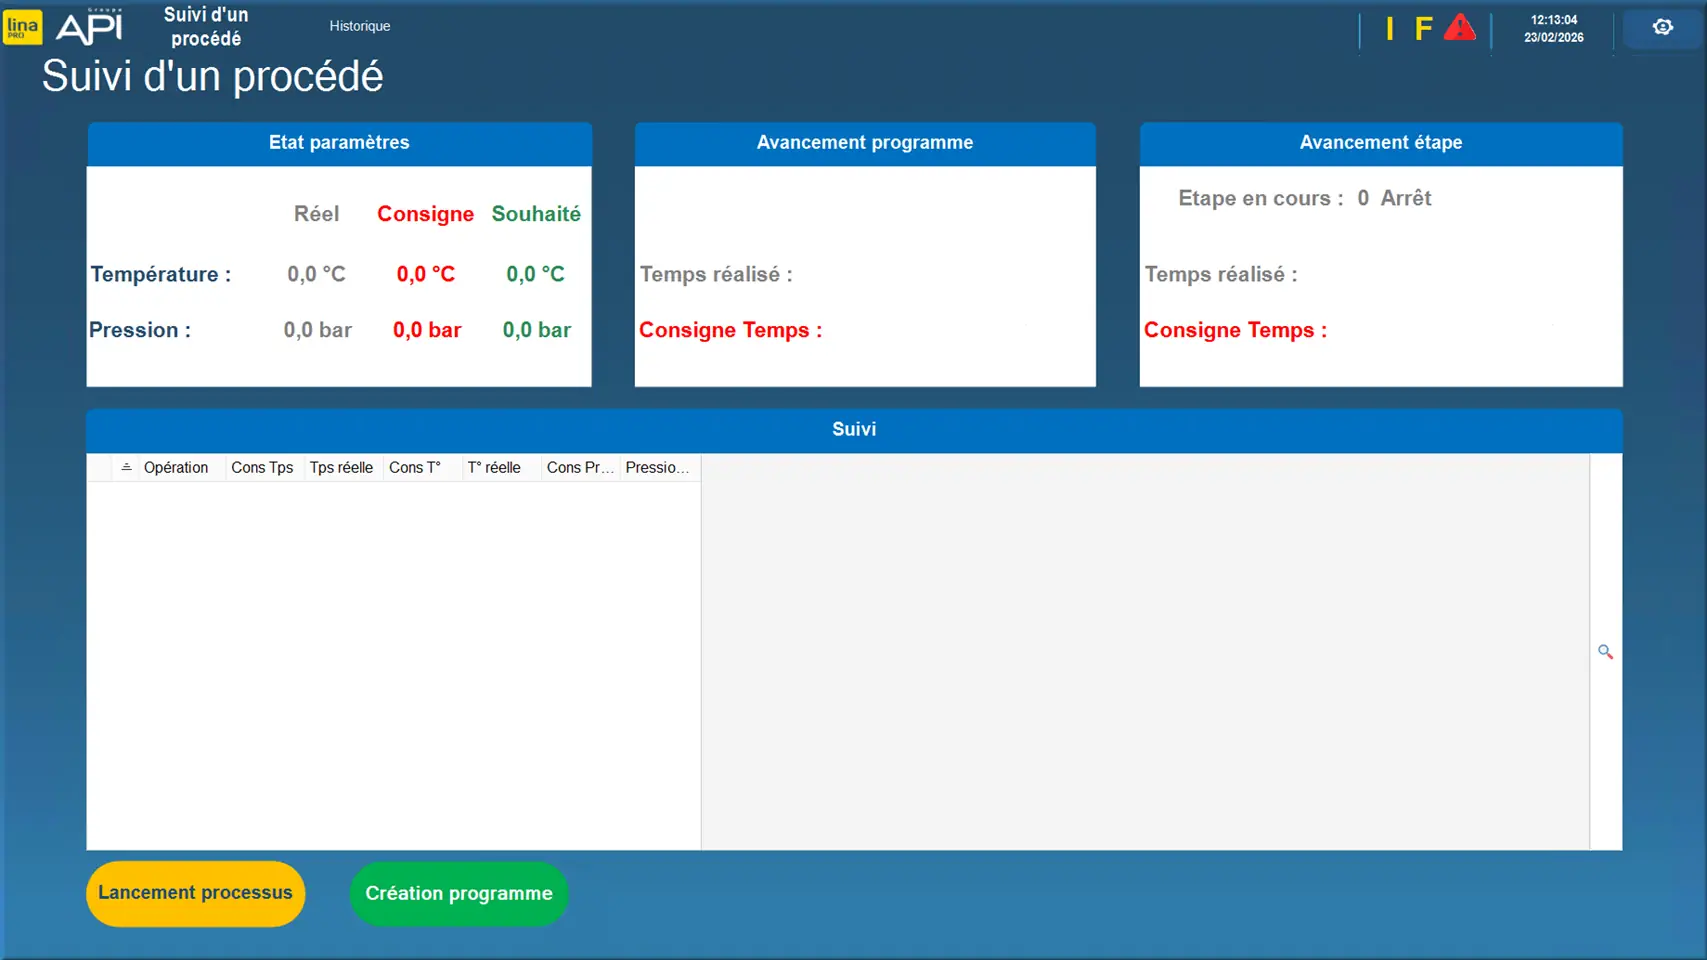Open the Historique tab
1707x960 pixels.
(360, 26)
